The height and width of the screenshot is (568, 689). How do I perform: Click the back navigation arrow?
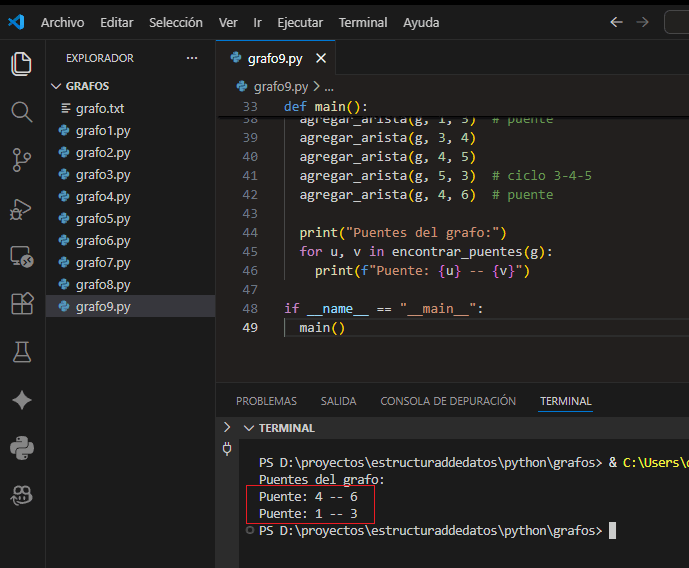(x=617, y=22)
